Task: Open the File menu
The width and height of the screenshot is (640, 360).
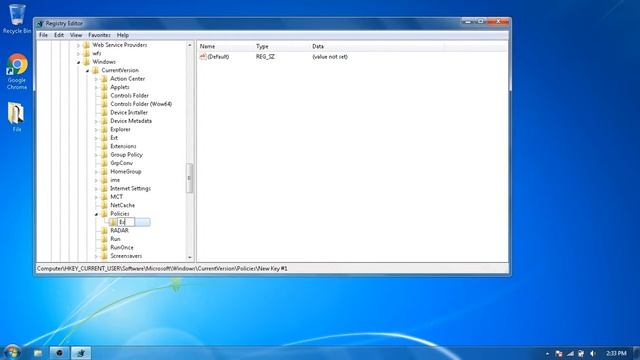Action: point(43,35)
